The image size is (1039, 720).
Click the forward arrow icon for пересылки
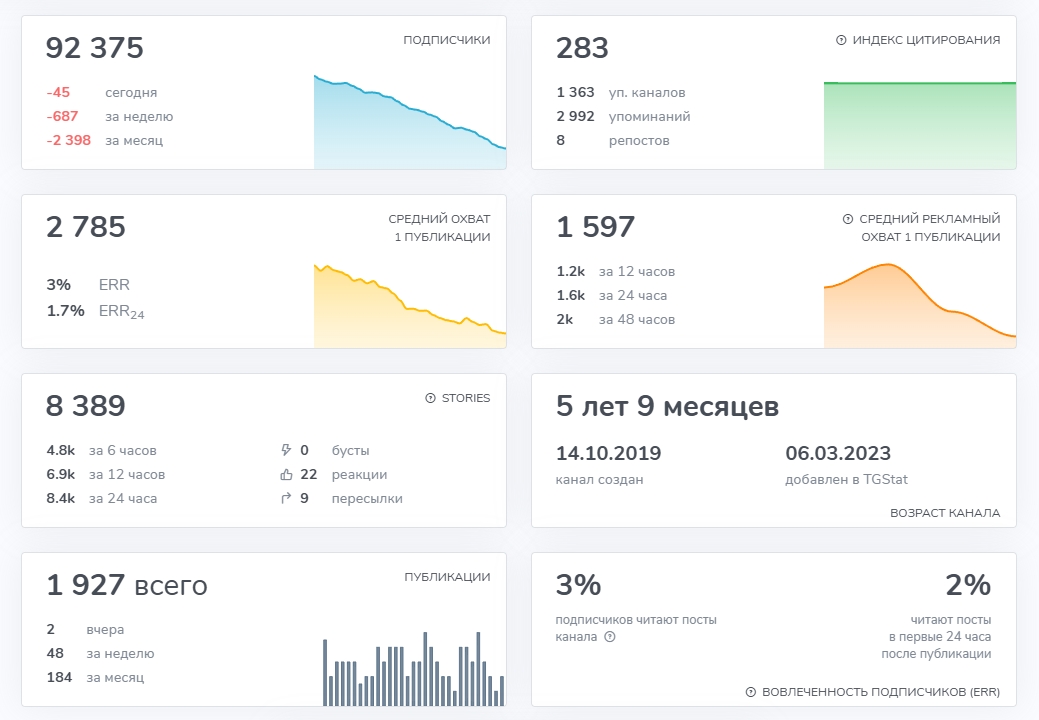287,499
